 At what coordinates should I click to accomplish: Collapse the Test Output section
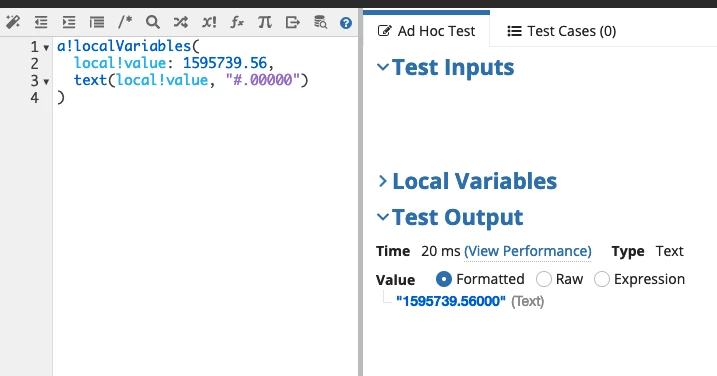(x=383, y=217)
